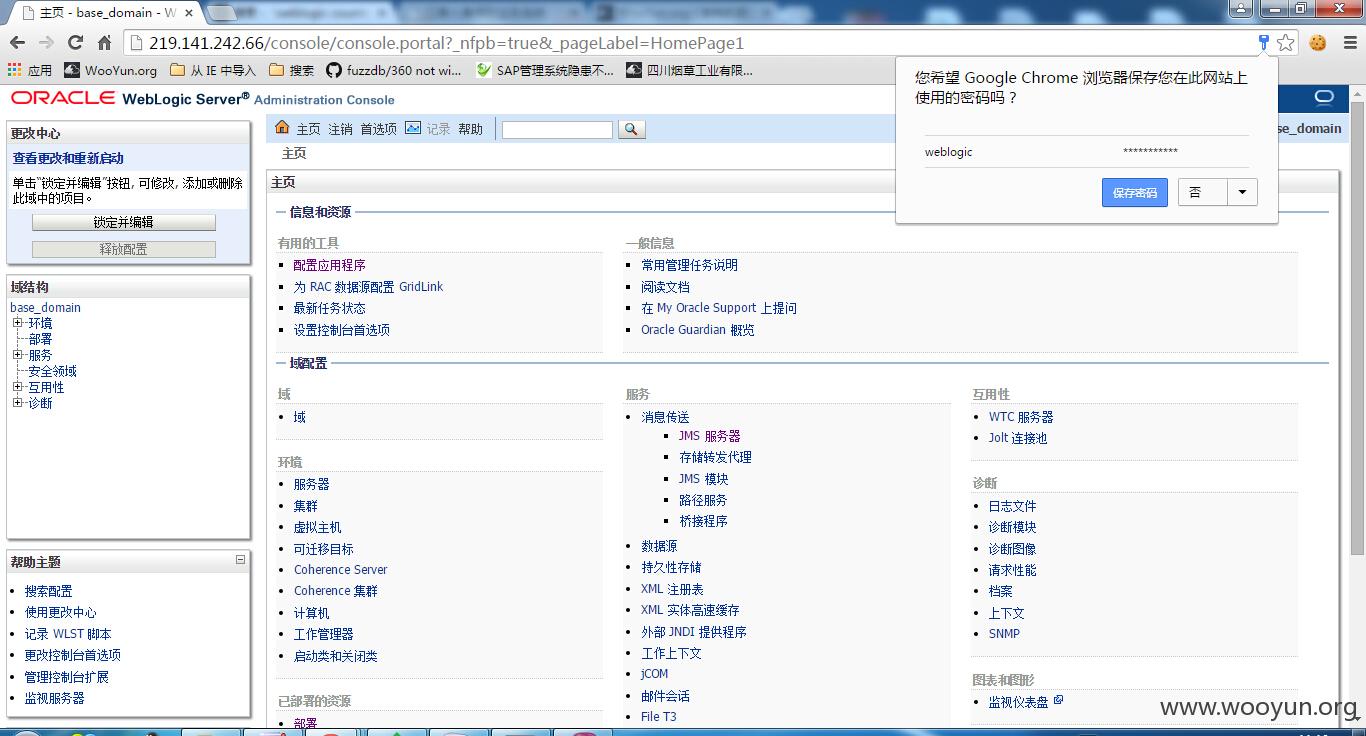Expand the 服务 tree node
The width and height of the screenshot is (1366, 736).
tap(17, 355)
